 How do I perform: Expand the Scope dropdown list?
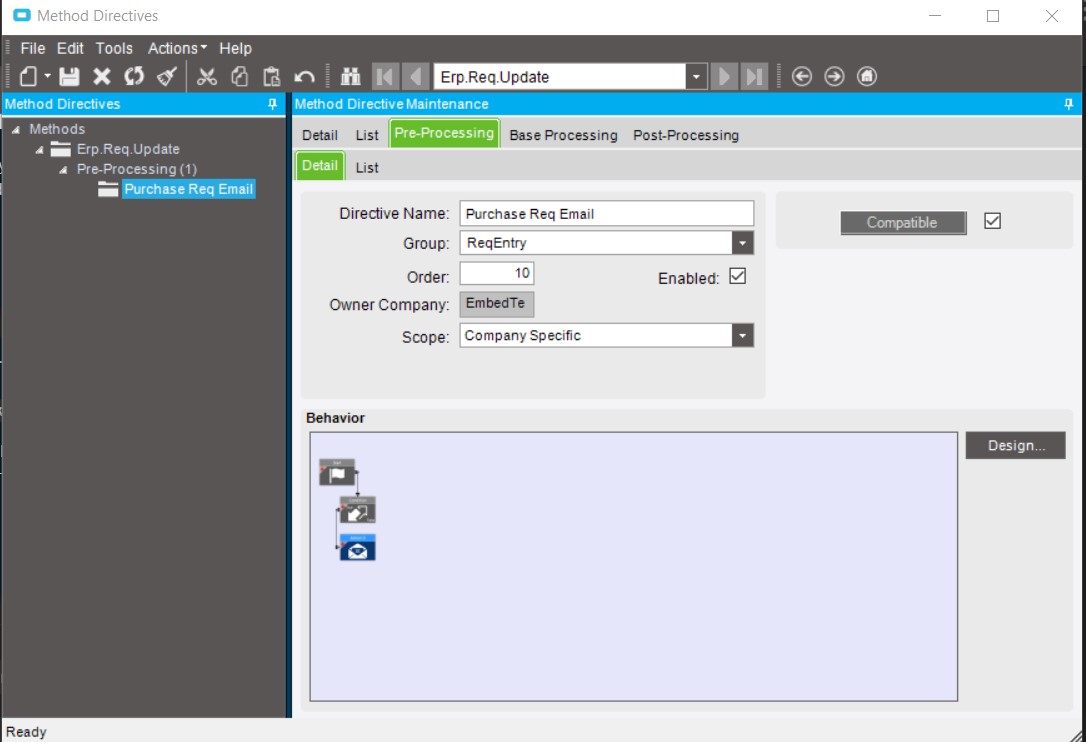click(x=742, y=336)
